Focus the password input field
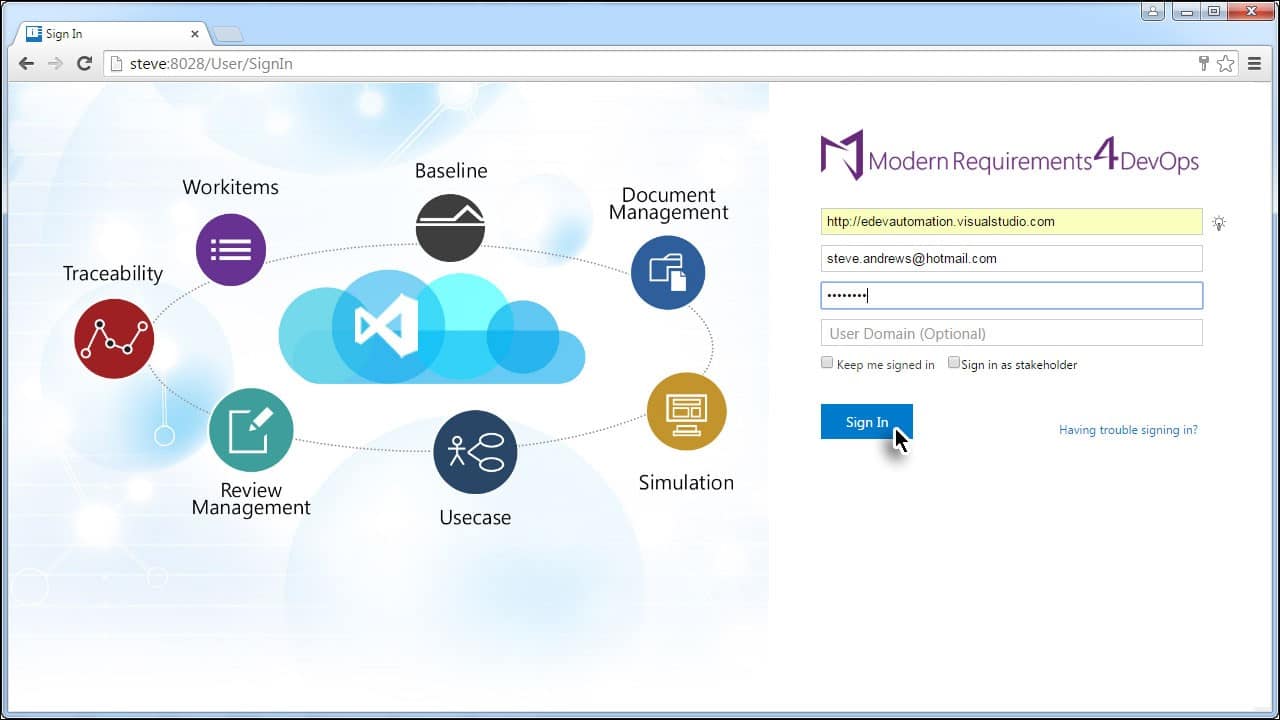This screenshot has height=720, width=1280. (1011, 295)
